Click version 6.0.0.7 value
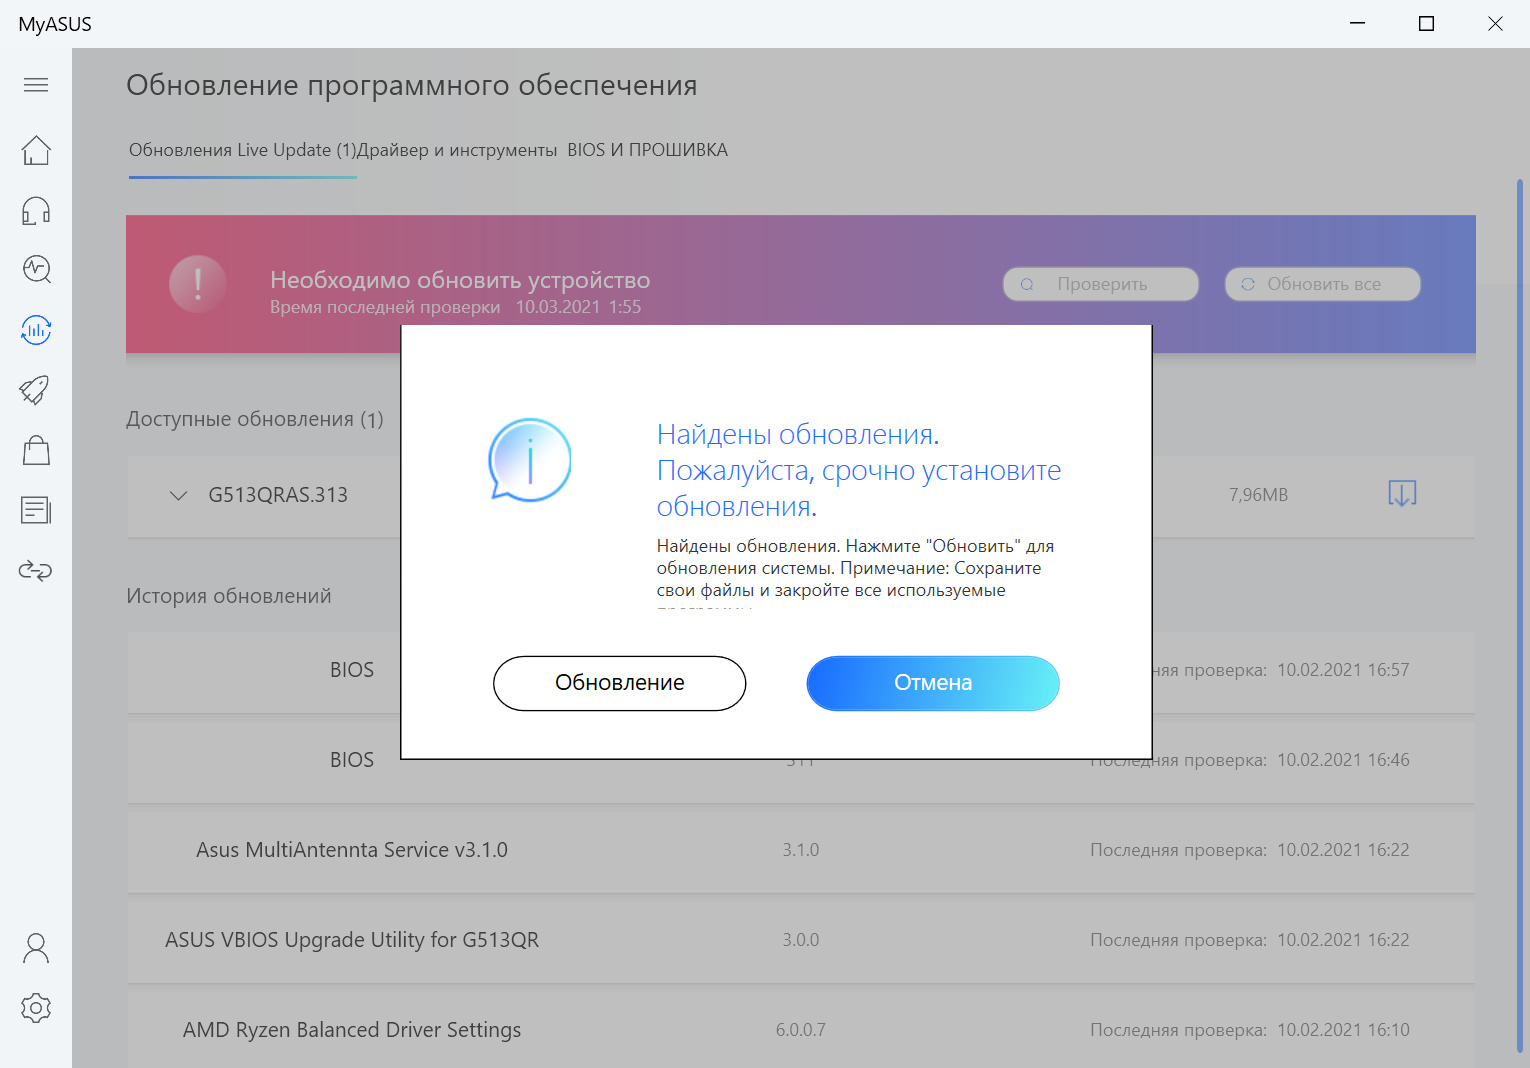 pos(800,1030)
